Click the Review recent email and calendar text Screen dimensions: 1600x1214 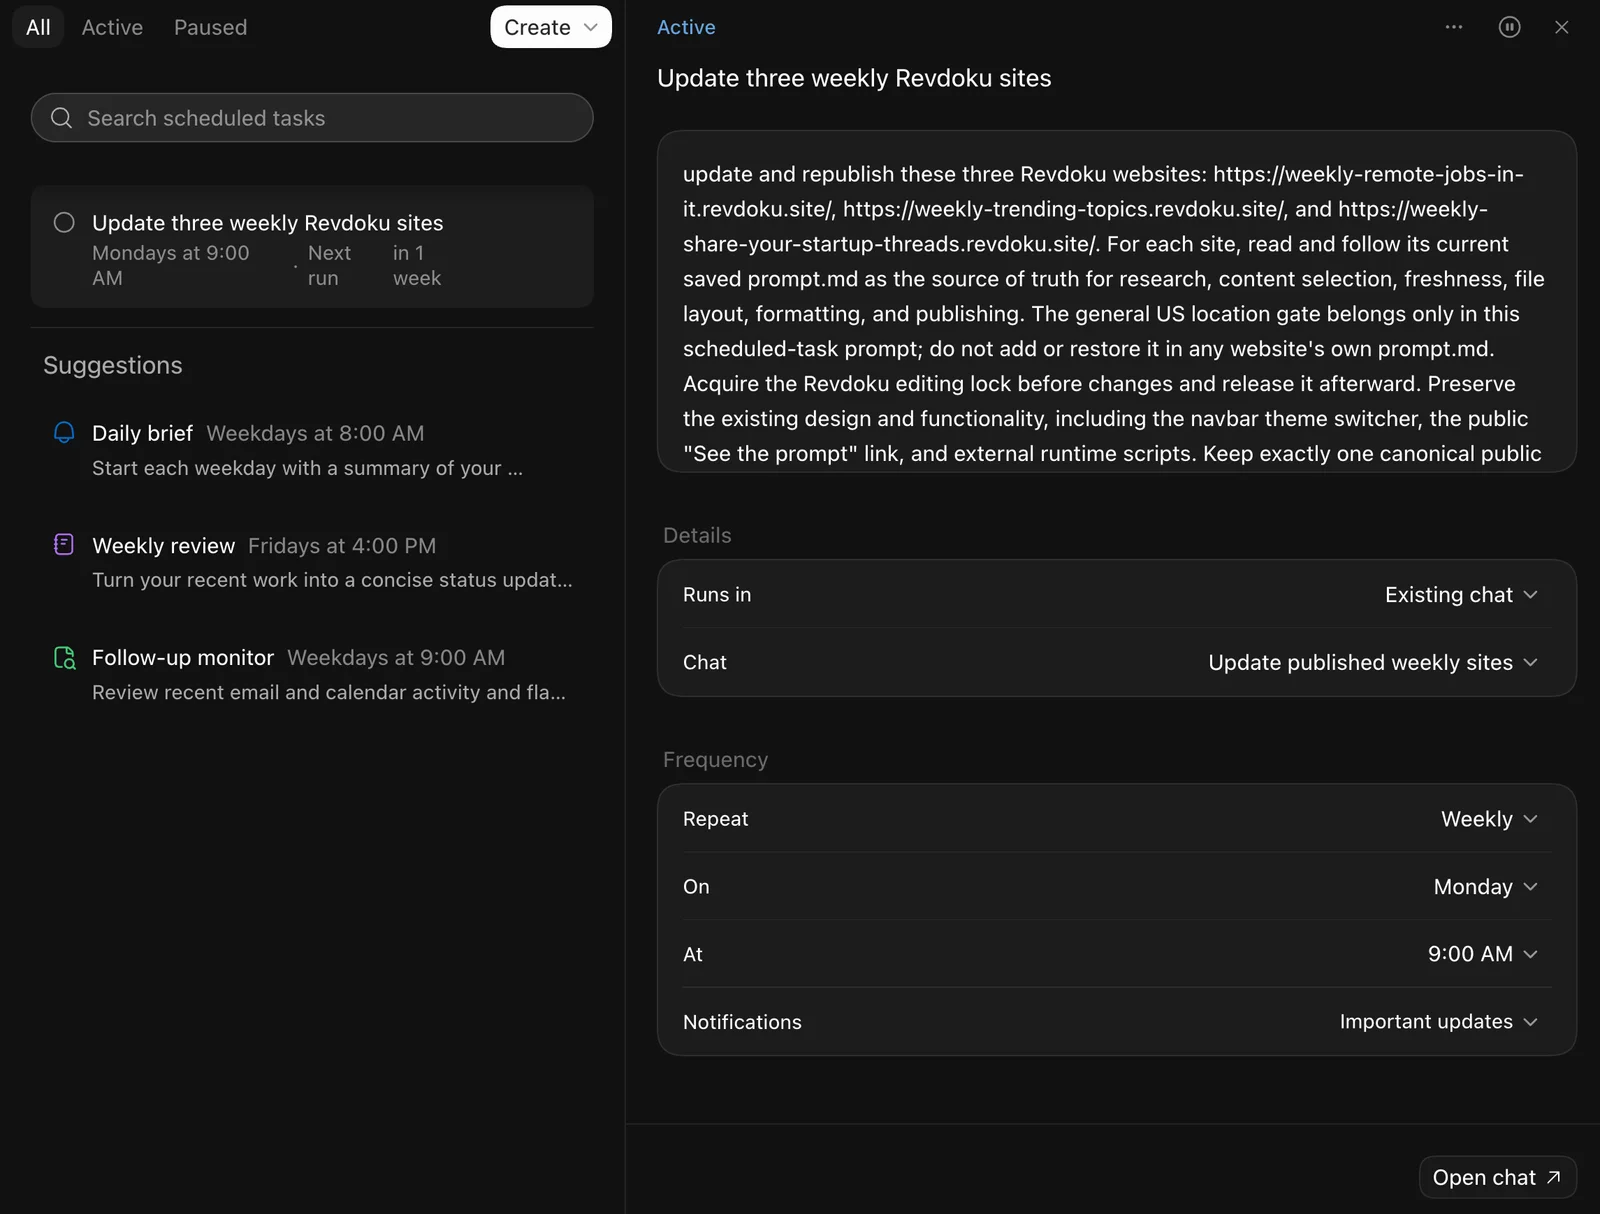[x=329, y=692]
